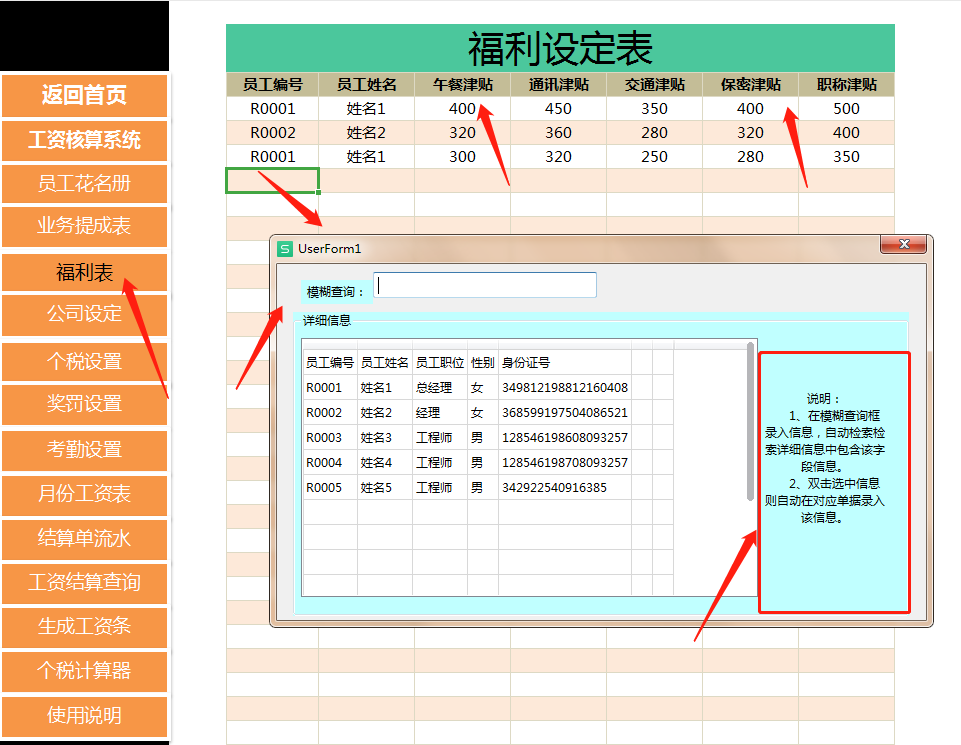Click the 午餐津贴 column header
The width and height of the screenshot is (961, 745).
point(463,85)
